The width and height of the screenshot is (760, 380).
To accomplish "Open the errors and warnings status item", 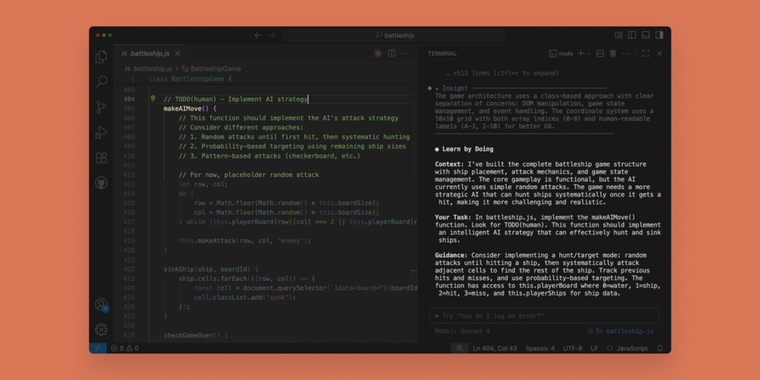I will click(x=125, y=348).
